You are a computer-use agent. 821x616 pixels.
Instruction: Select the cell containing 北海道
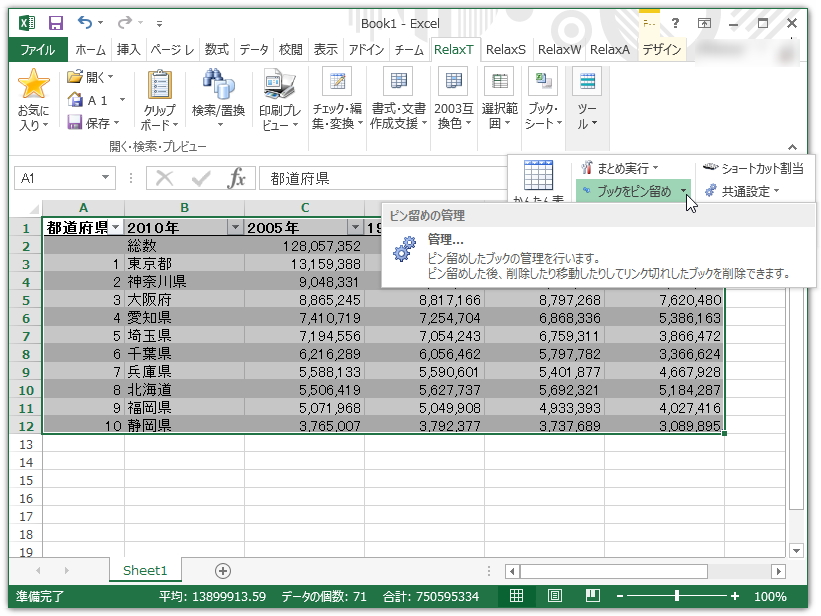pos(184,390)
